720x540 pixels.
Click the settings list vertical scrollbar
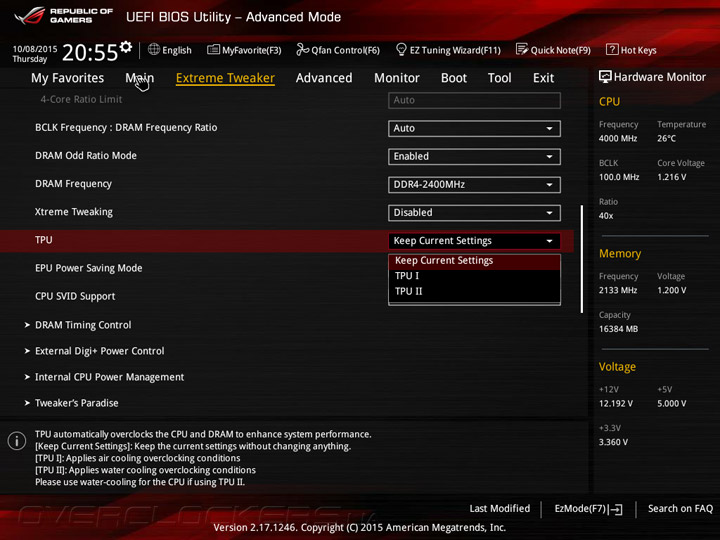(582, 259)
